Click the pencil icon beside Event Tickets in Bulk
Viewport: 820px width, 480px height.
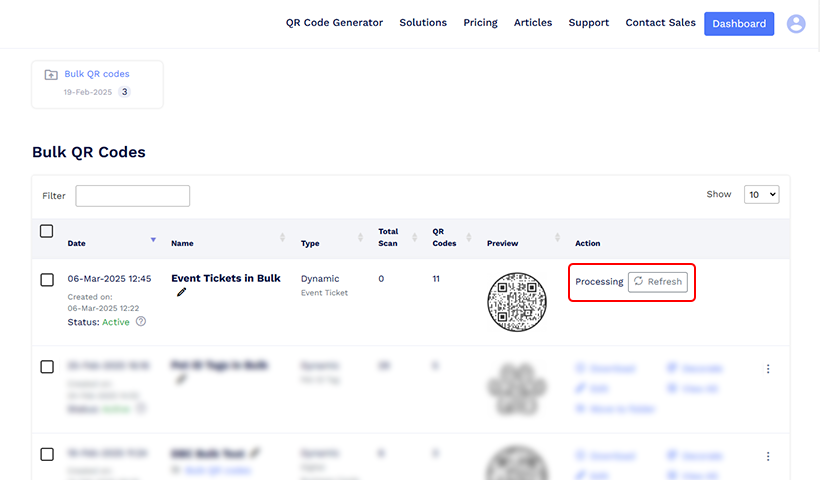(181, 292)
